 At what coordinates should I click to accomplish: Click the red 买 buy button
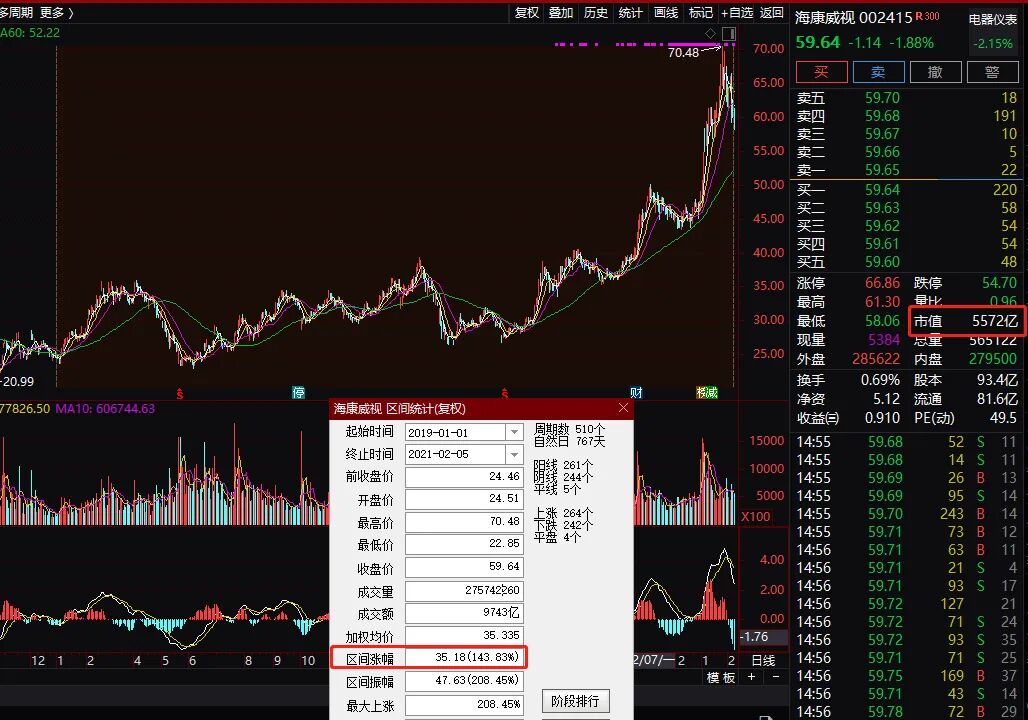tap(821, 71)
